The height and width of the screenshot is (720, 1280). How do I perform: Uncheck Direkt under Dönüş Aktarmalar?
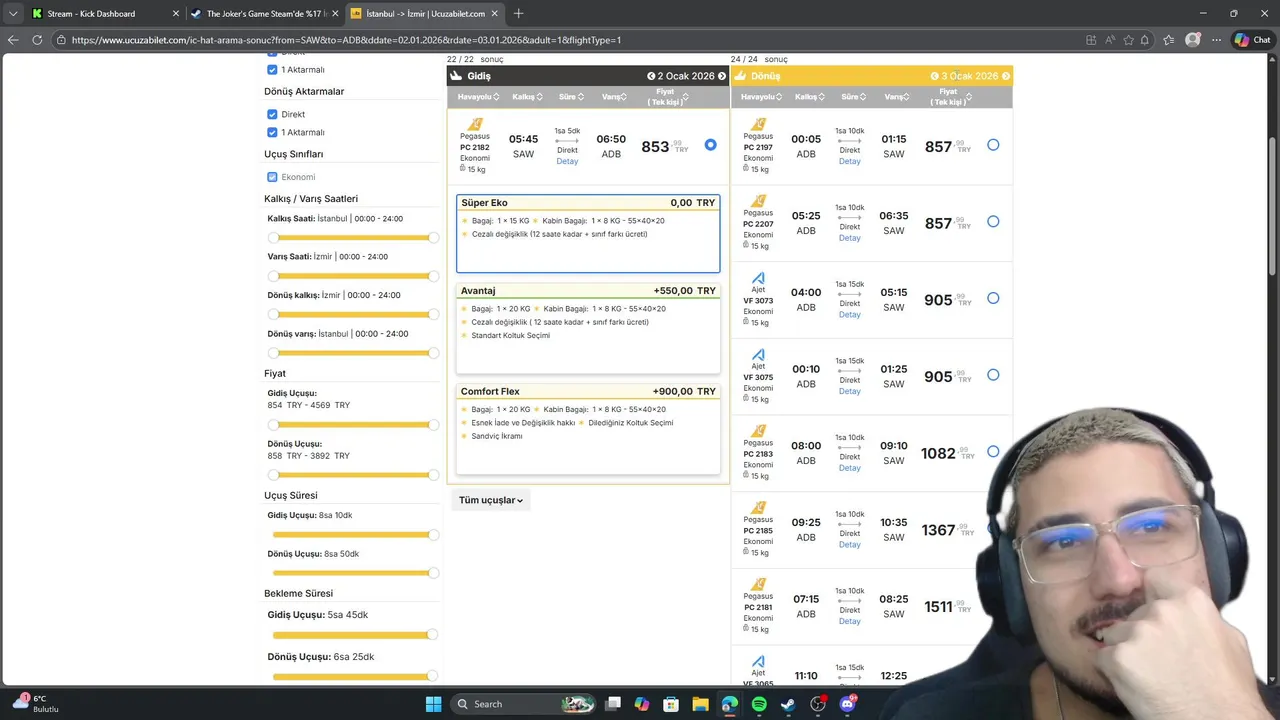[272, 114]
